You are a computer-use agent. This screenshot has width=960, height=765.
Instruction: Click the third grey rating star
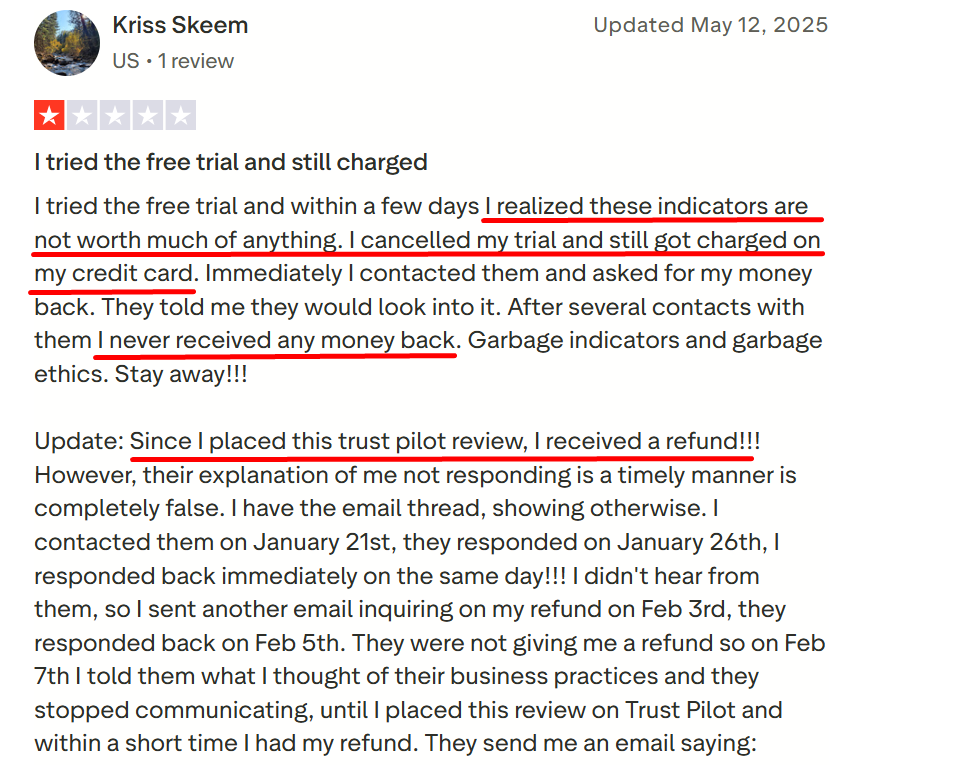click(115, 116)
